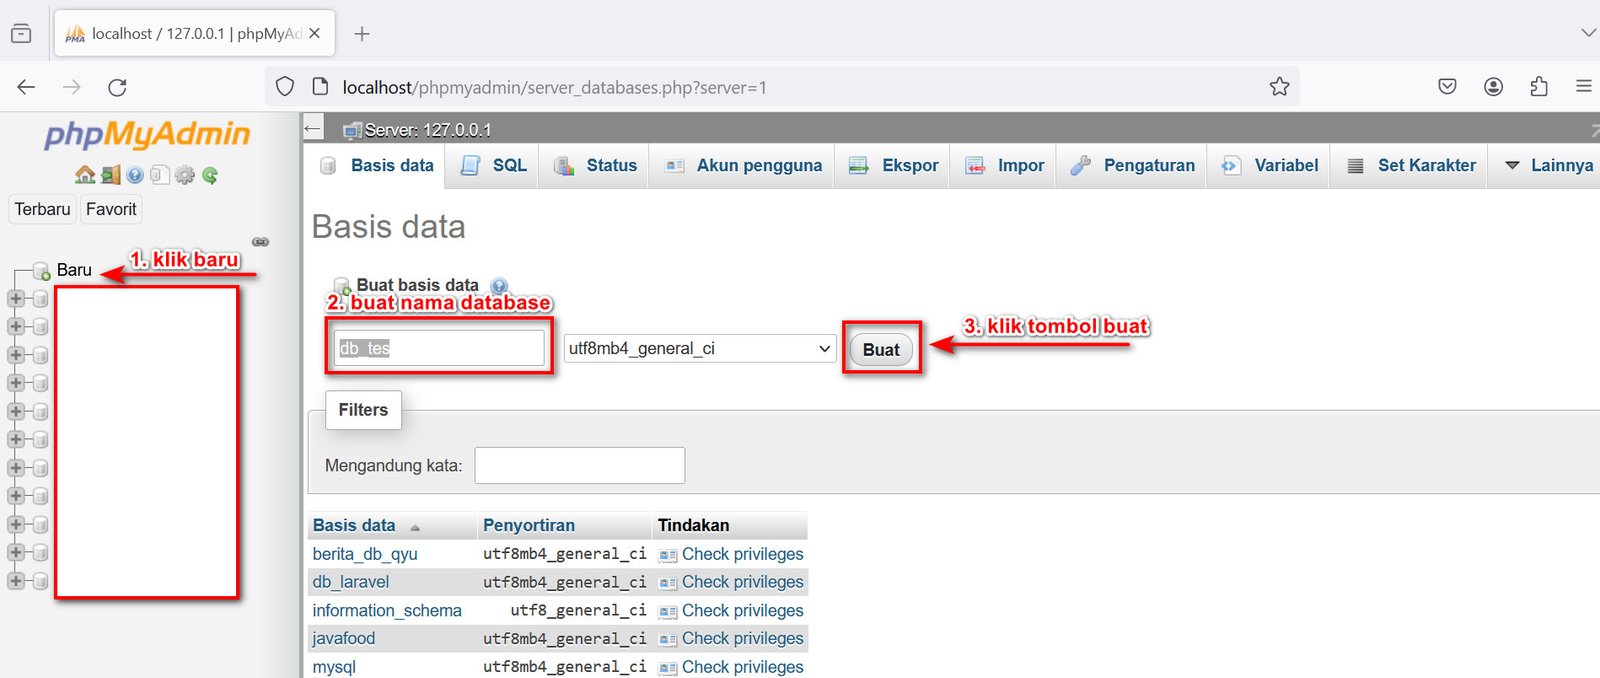Open the phpMyAdmin home icon

tap(85, 175)
